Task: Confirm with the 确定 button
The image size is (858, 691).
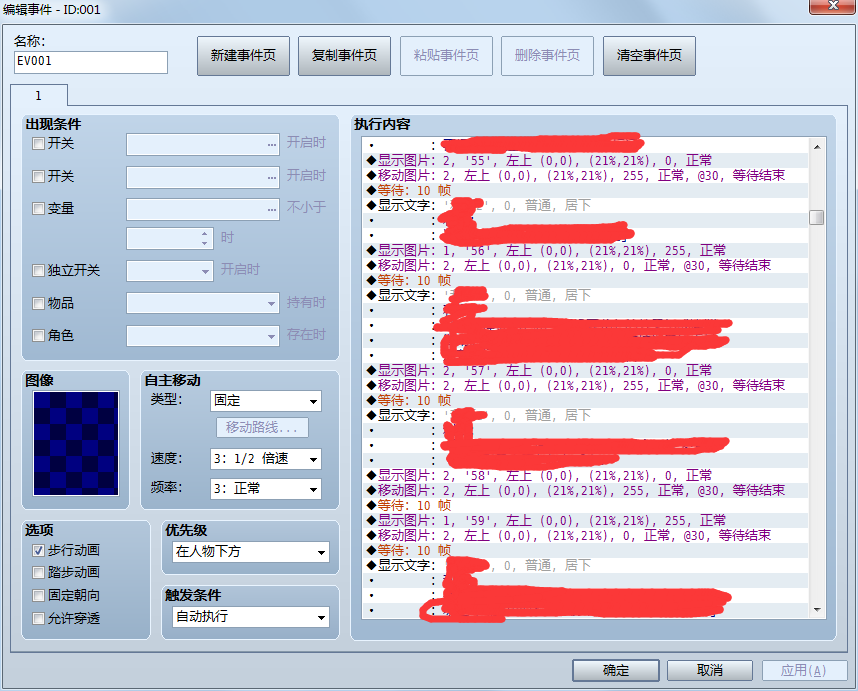Action: coord(616,670)
